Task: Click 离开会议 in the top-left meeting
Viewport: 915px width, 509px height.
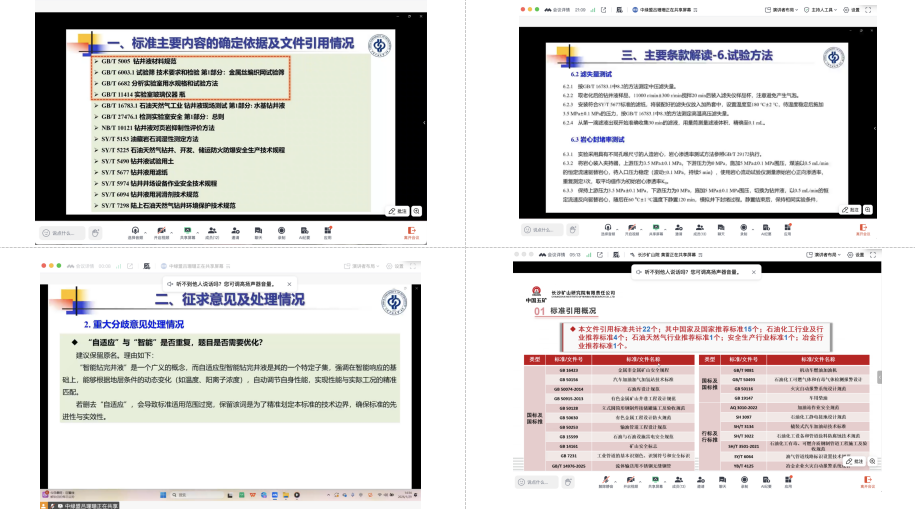Action: [x=412, y=231]
